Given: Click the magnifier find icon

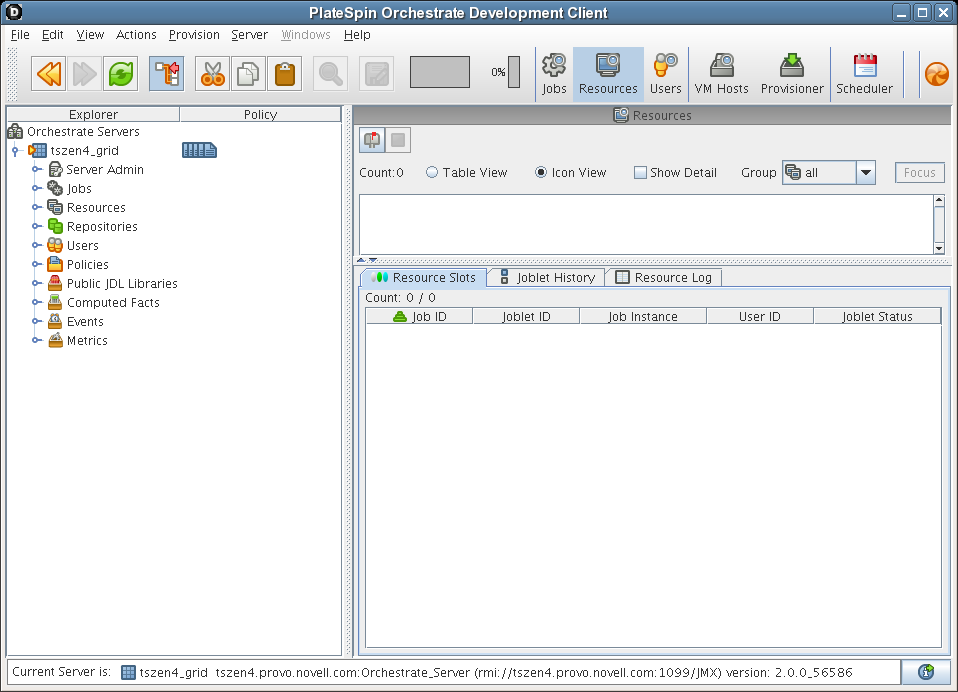Looking at the screenshot, I should [x=331, y=74].
